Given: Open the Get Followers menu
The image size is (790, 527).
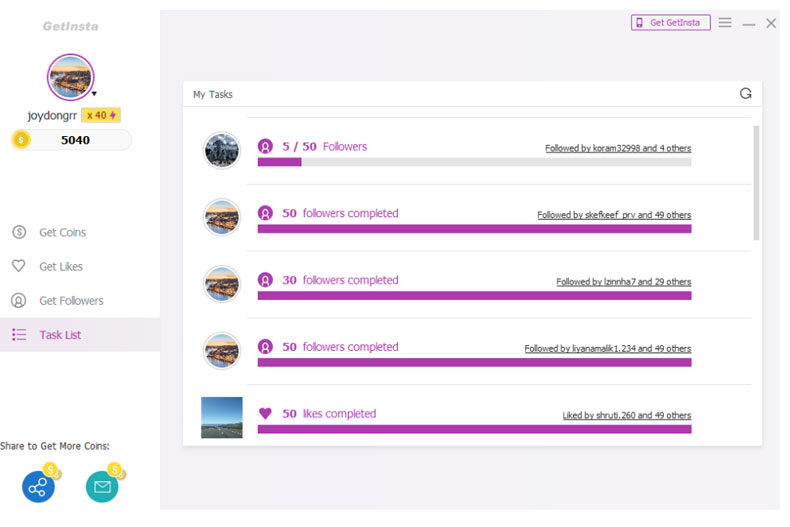Looking at the screenshot, I should 71,301.
